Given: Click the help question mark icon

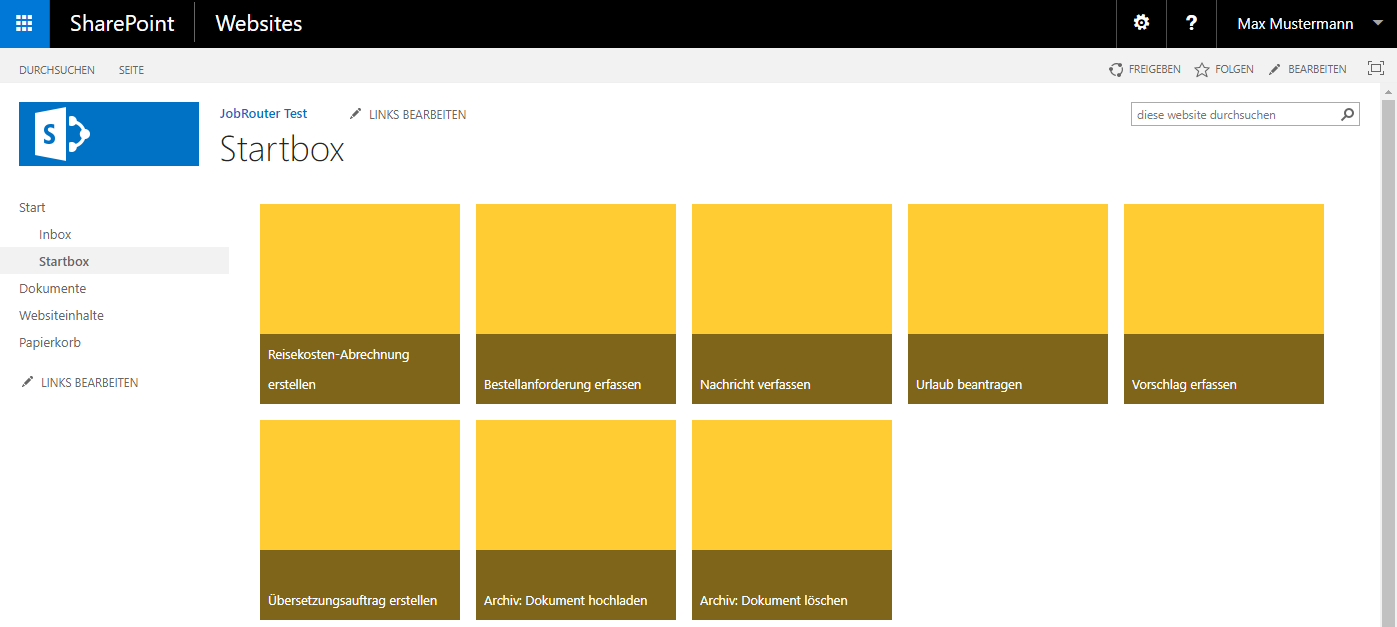Looking at the screenshot, I should [1191, 23].
